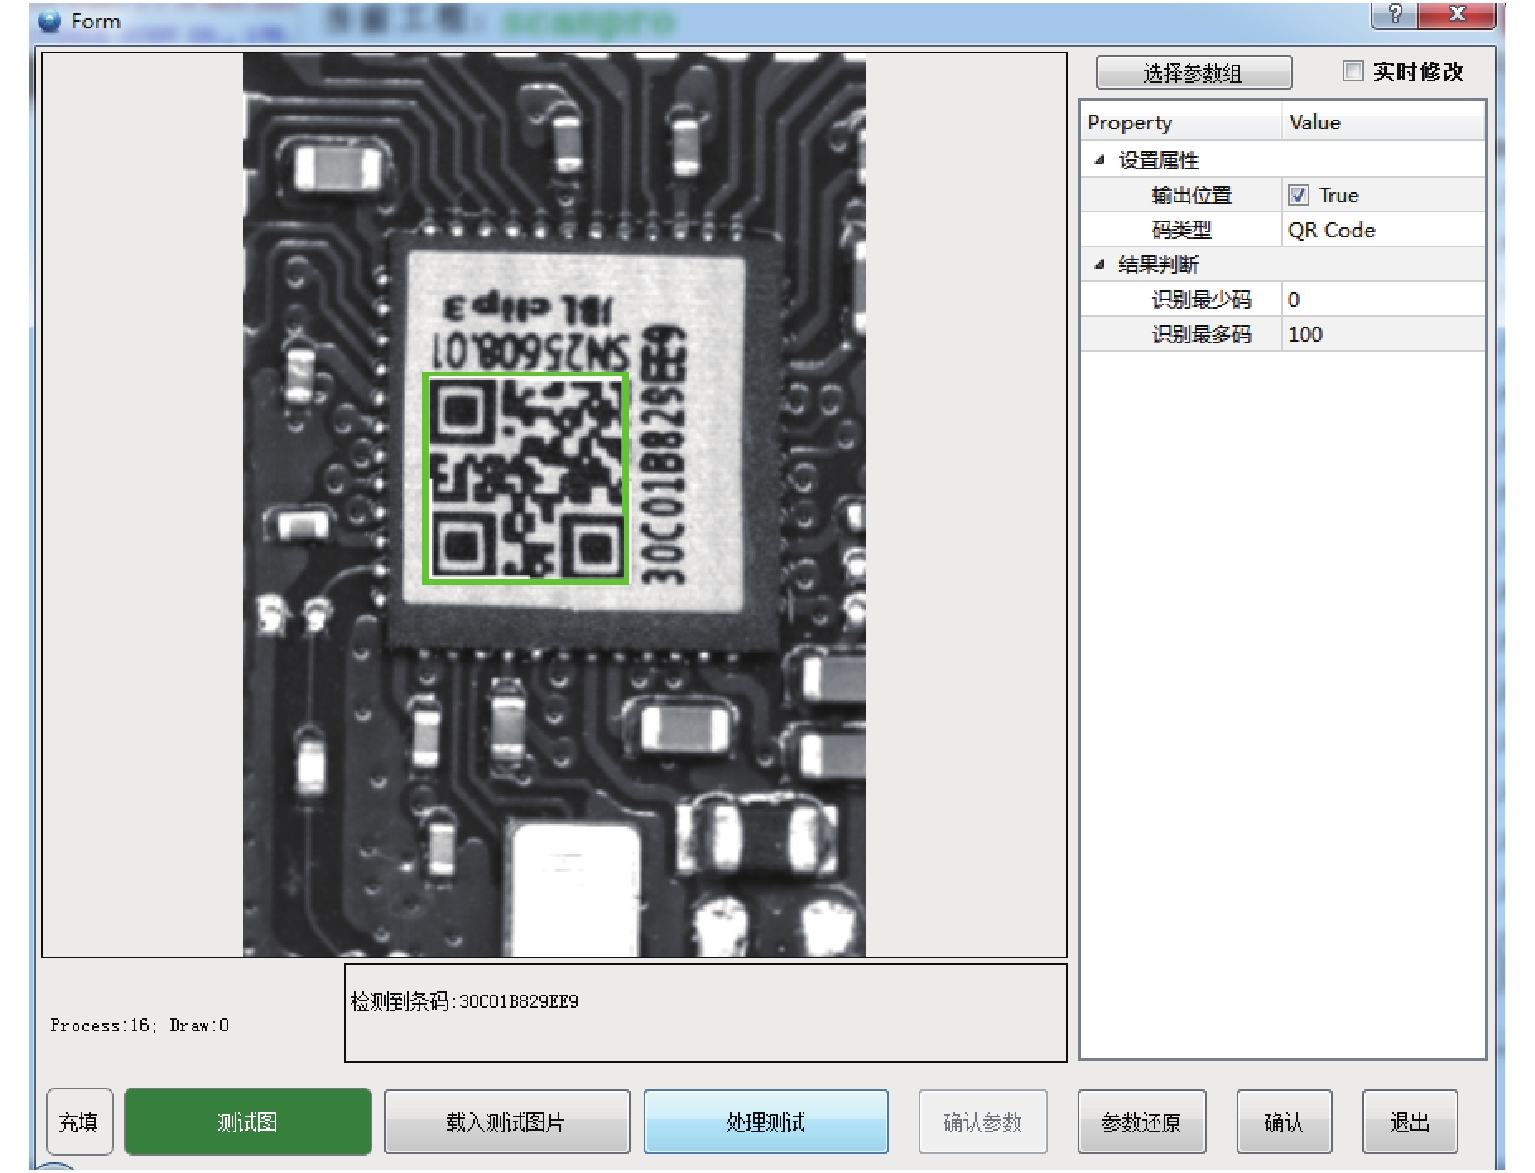Screen dimensions: 1535x1173
Task: Click the 选择参数组 button
Action: click(1194, 73)
